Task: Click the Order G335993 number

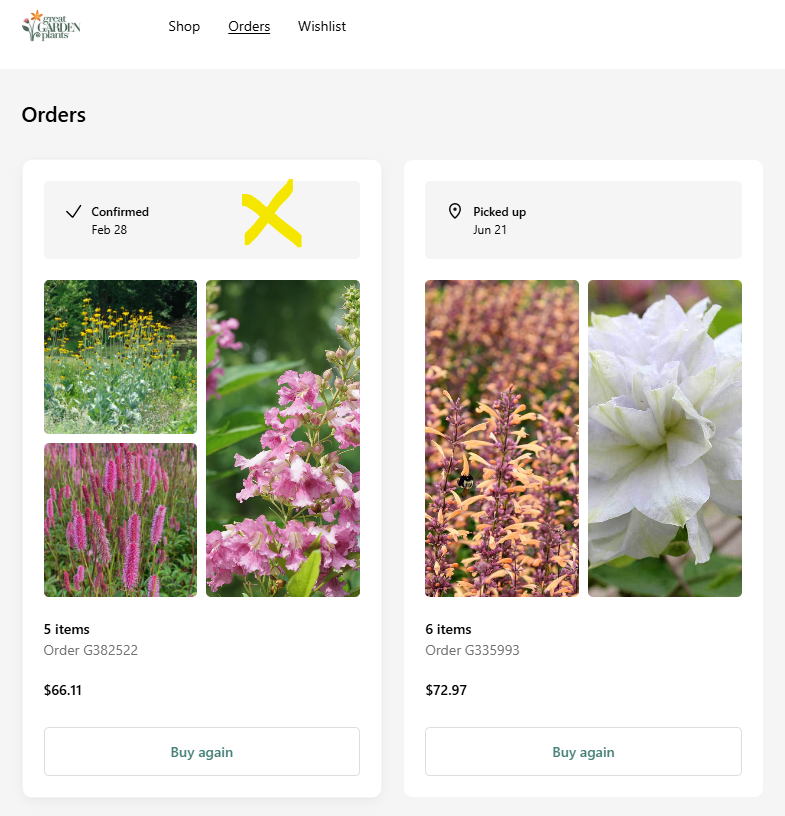Action: click(472, 650)
